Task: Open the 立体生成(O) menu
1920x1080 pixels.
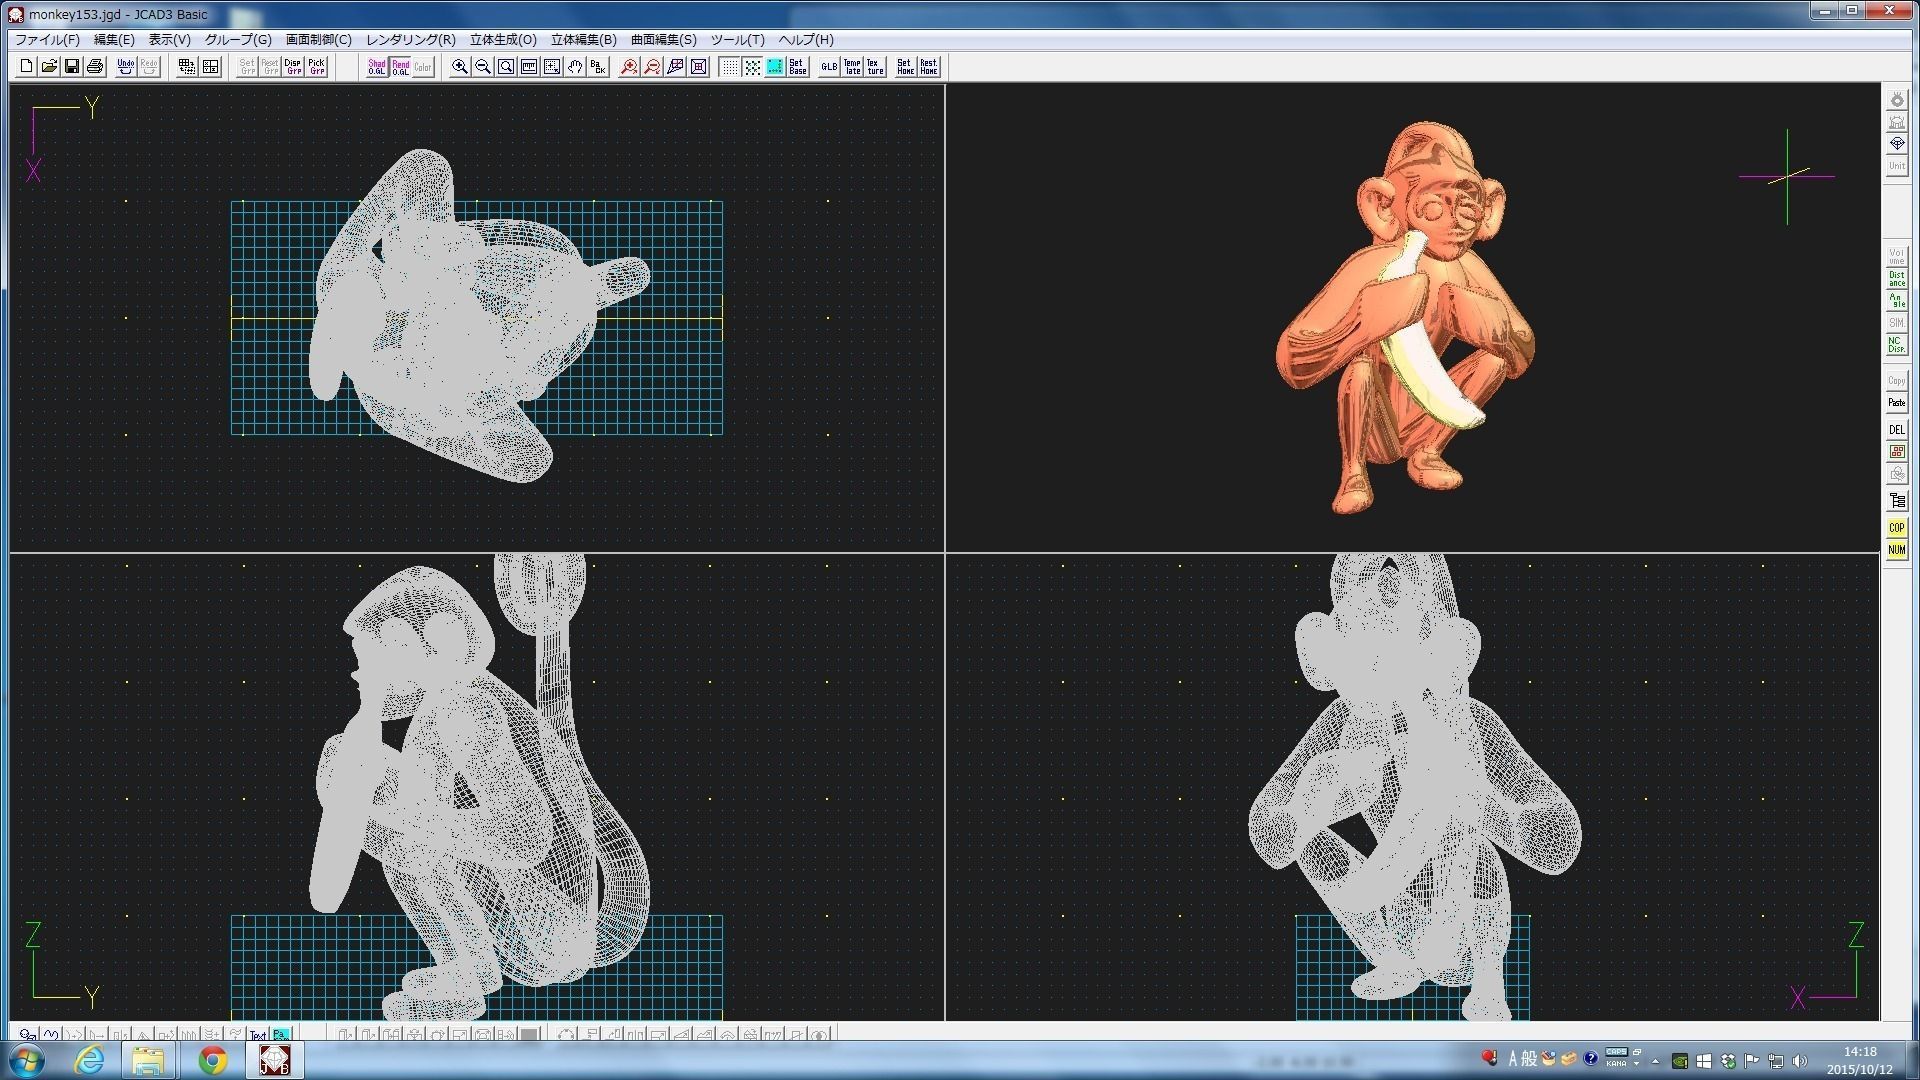Action: point(503,40)
